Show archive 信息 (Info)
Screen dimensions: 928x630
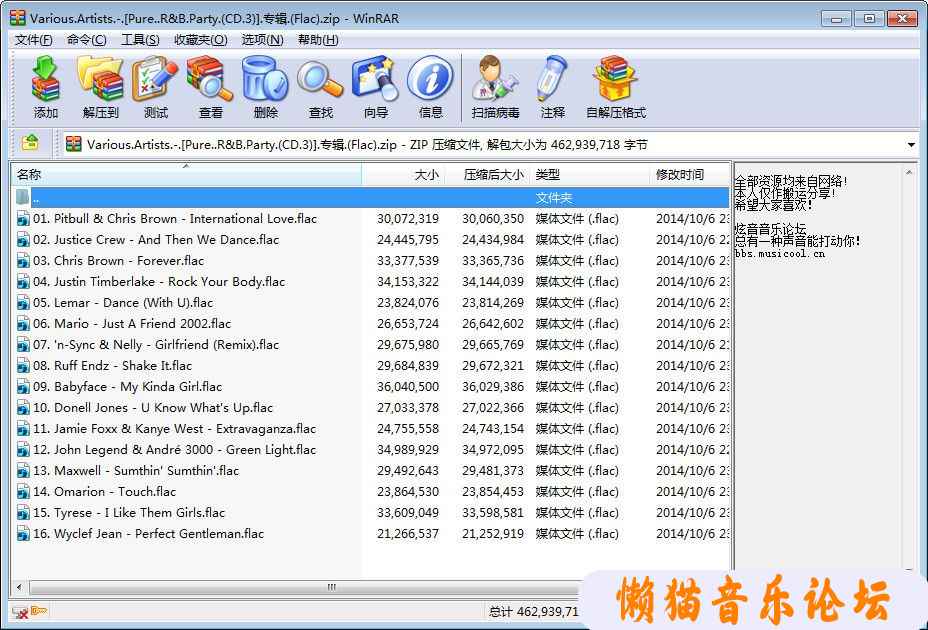(x=430, y=86)
